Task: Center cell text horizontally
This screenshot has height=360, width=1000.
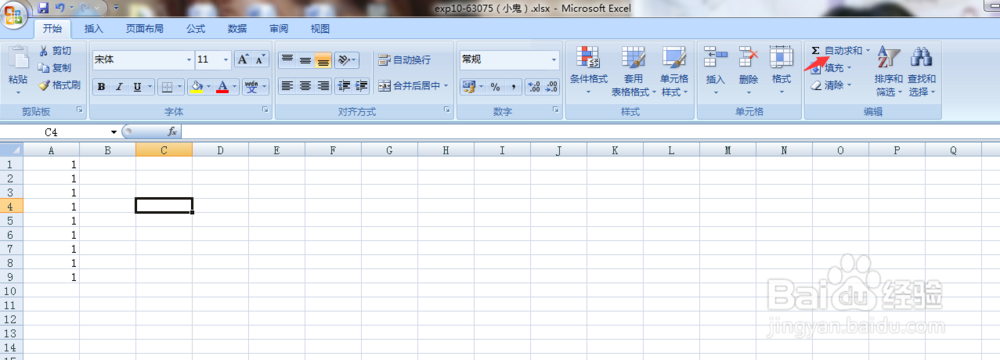Action: point(305,85)
